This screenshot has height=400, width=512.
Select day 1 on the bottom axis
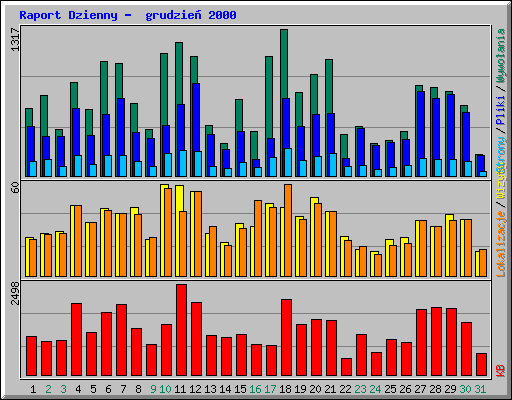[x=33, y=389]
